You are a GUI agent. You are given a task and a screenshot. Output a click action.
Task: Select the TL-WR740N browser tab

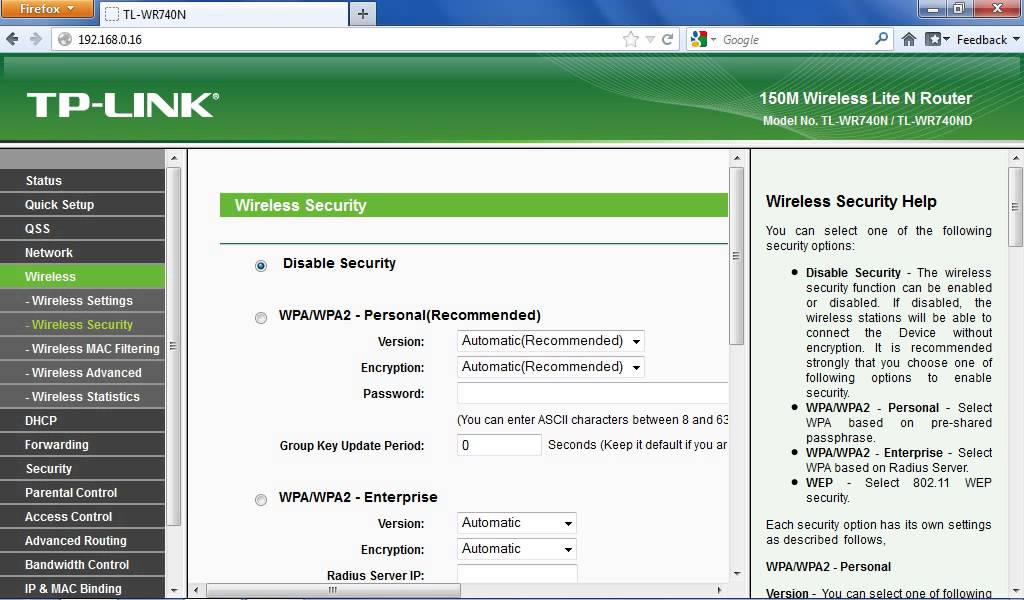click(223, 14)
